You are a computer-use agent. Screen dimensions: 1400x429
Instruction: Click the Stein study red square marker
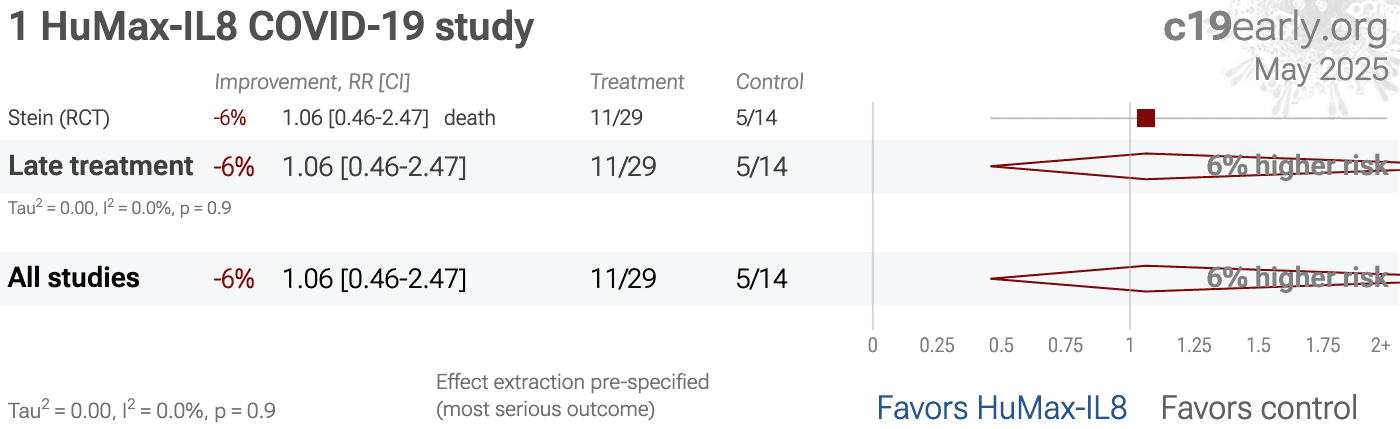(x=1146, y=118)
